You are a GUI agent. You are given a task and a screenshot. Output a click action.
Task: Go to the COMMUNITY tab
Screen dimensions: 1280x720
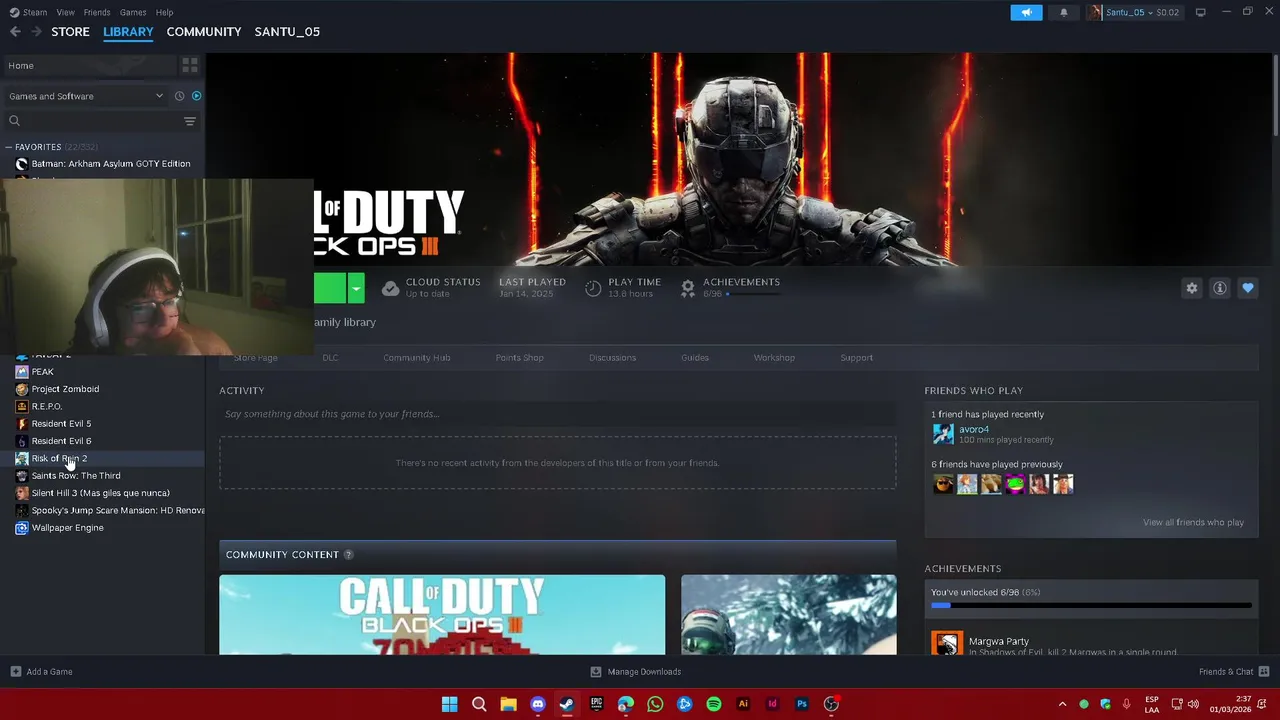[x=204, y=32]
